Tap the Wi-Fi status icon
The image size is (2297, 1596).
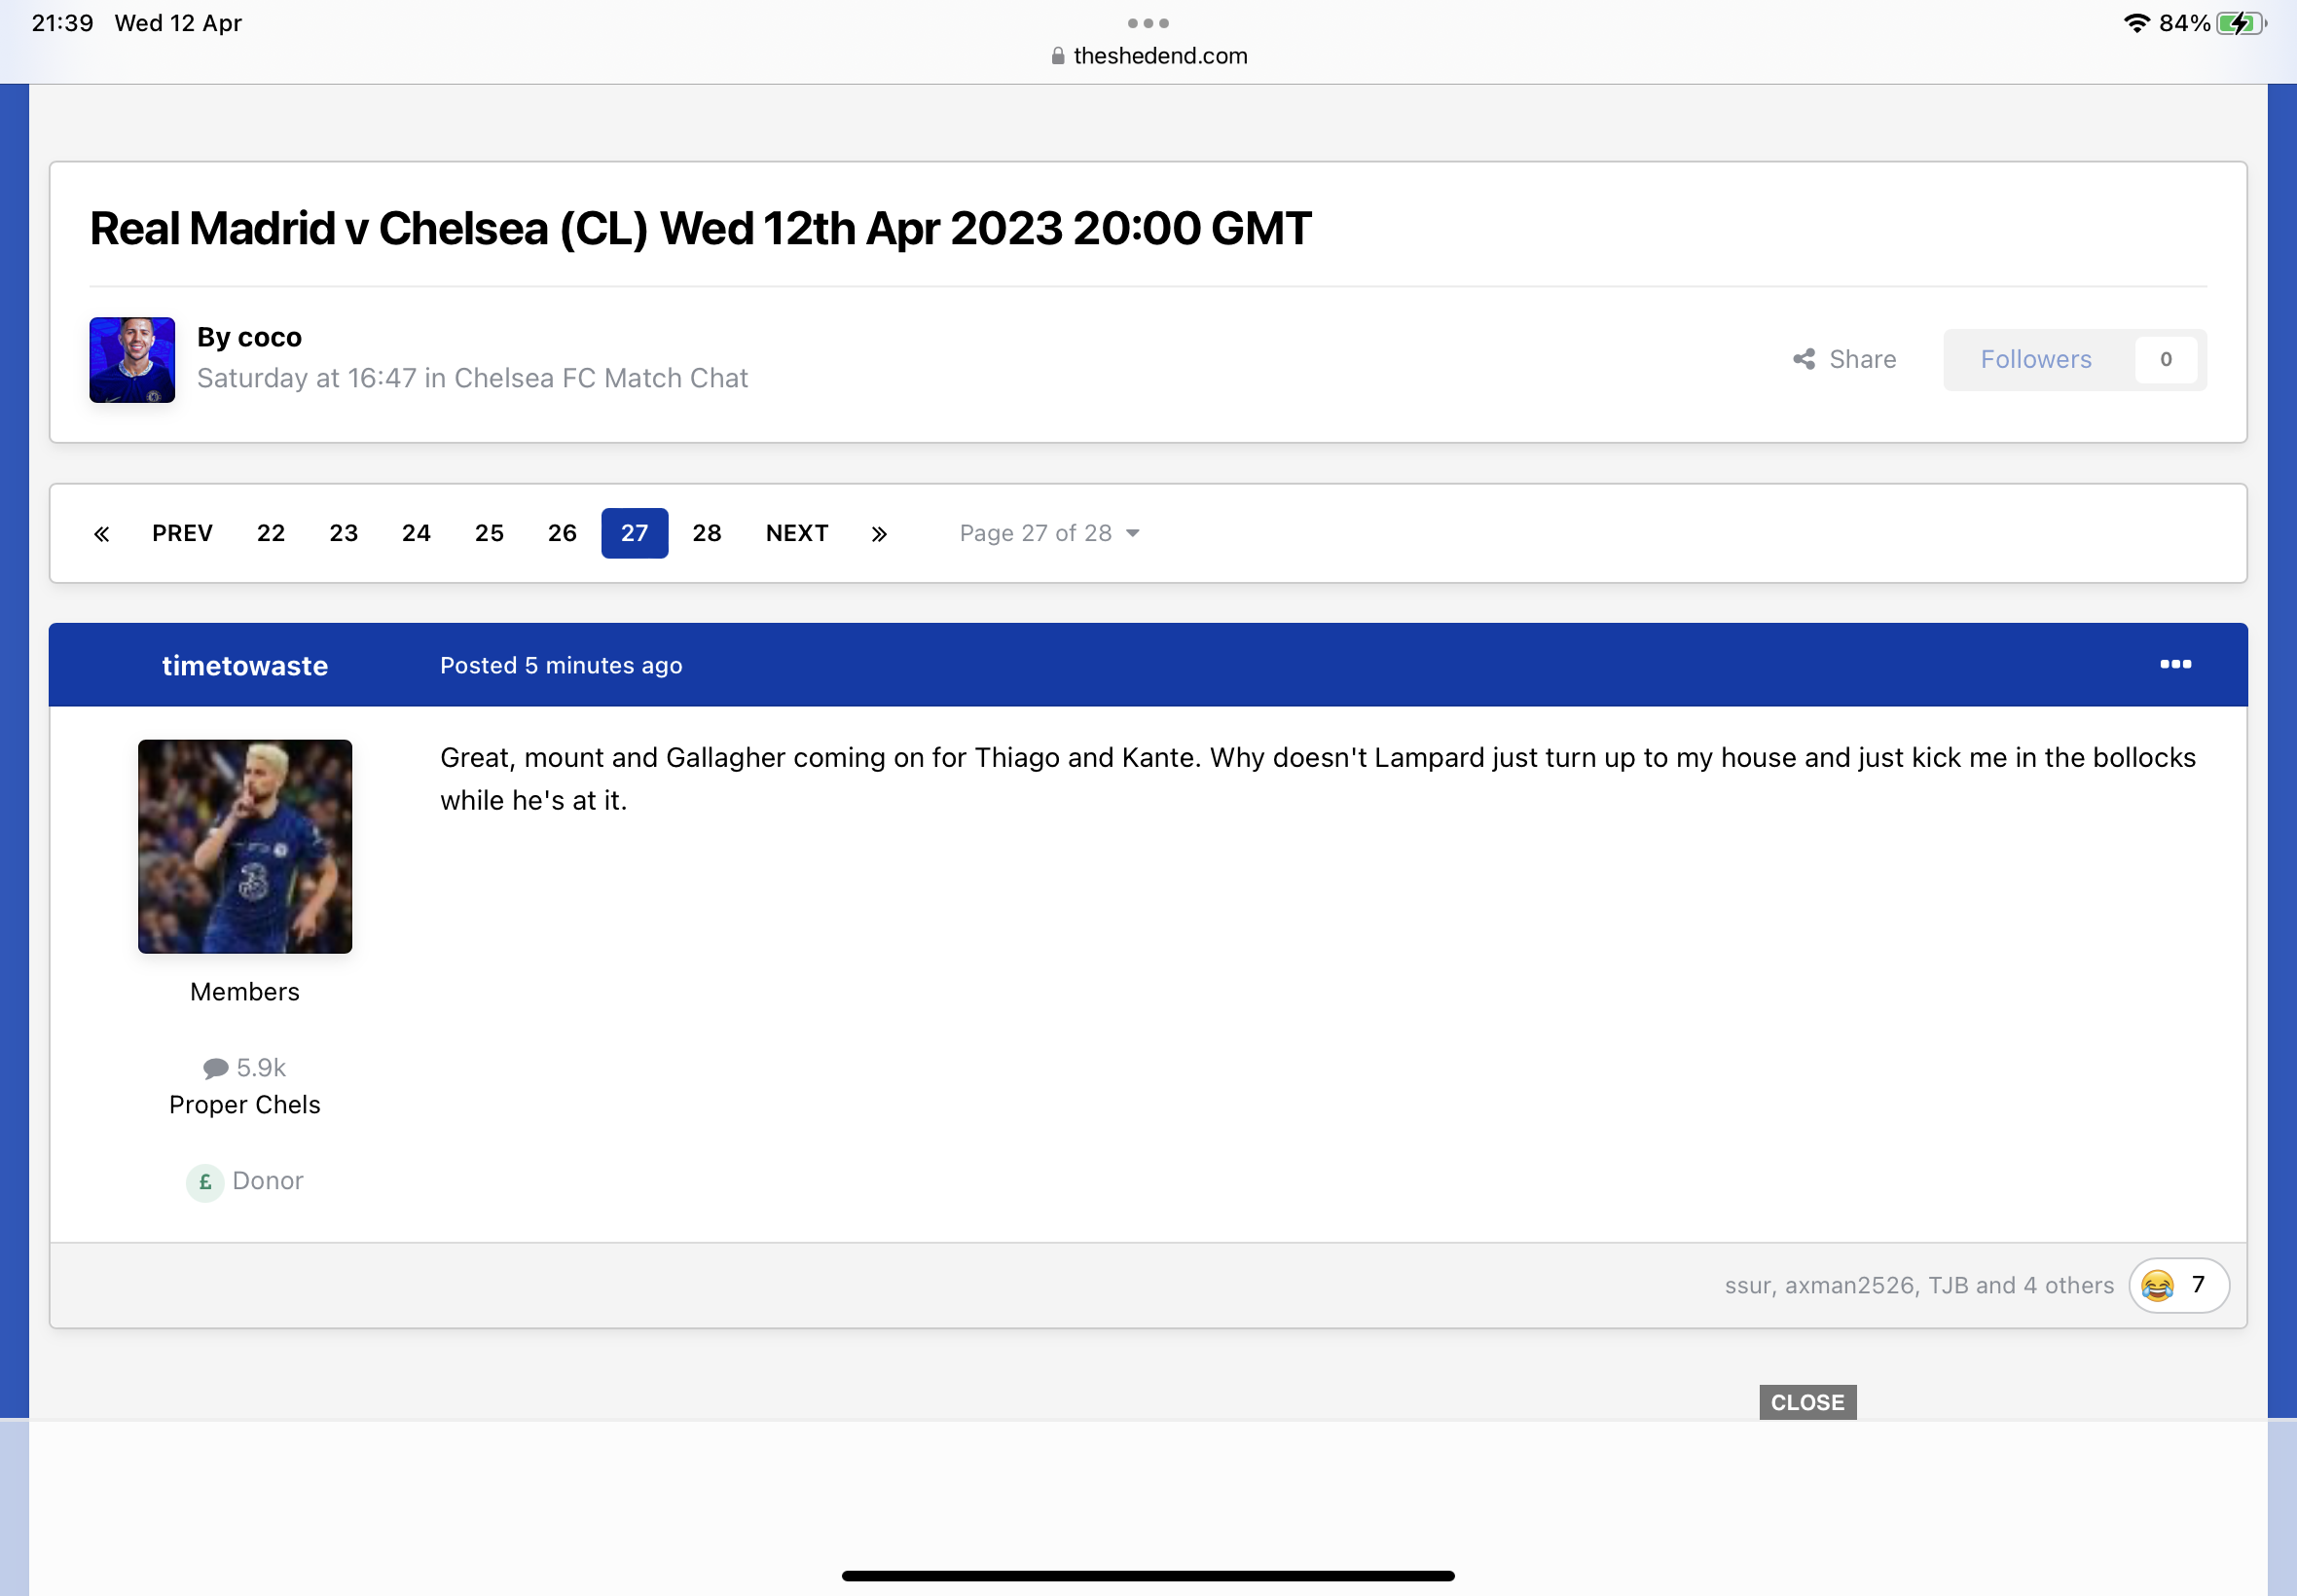pyautogui.click(x=2137, y=23)
